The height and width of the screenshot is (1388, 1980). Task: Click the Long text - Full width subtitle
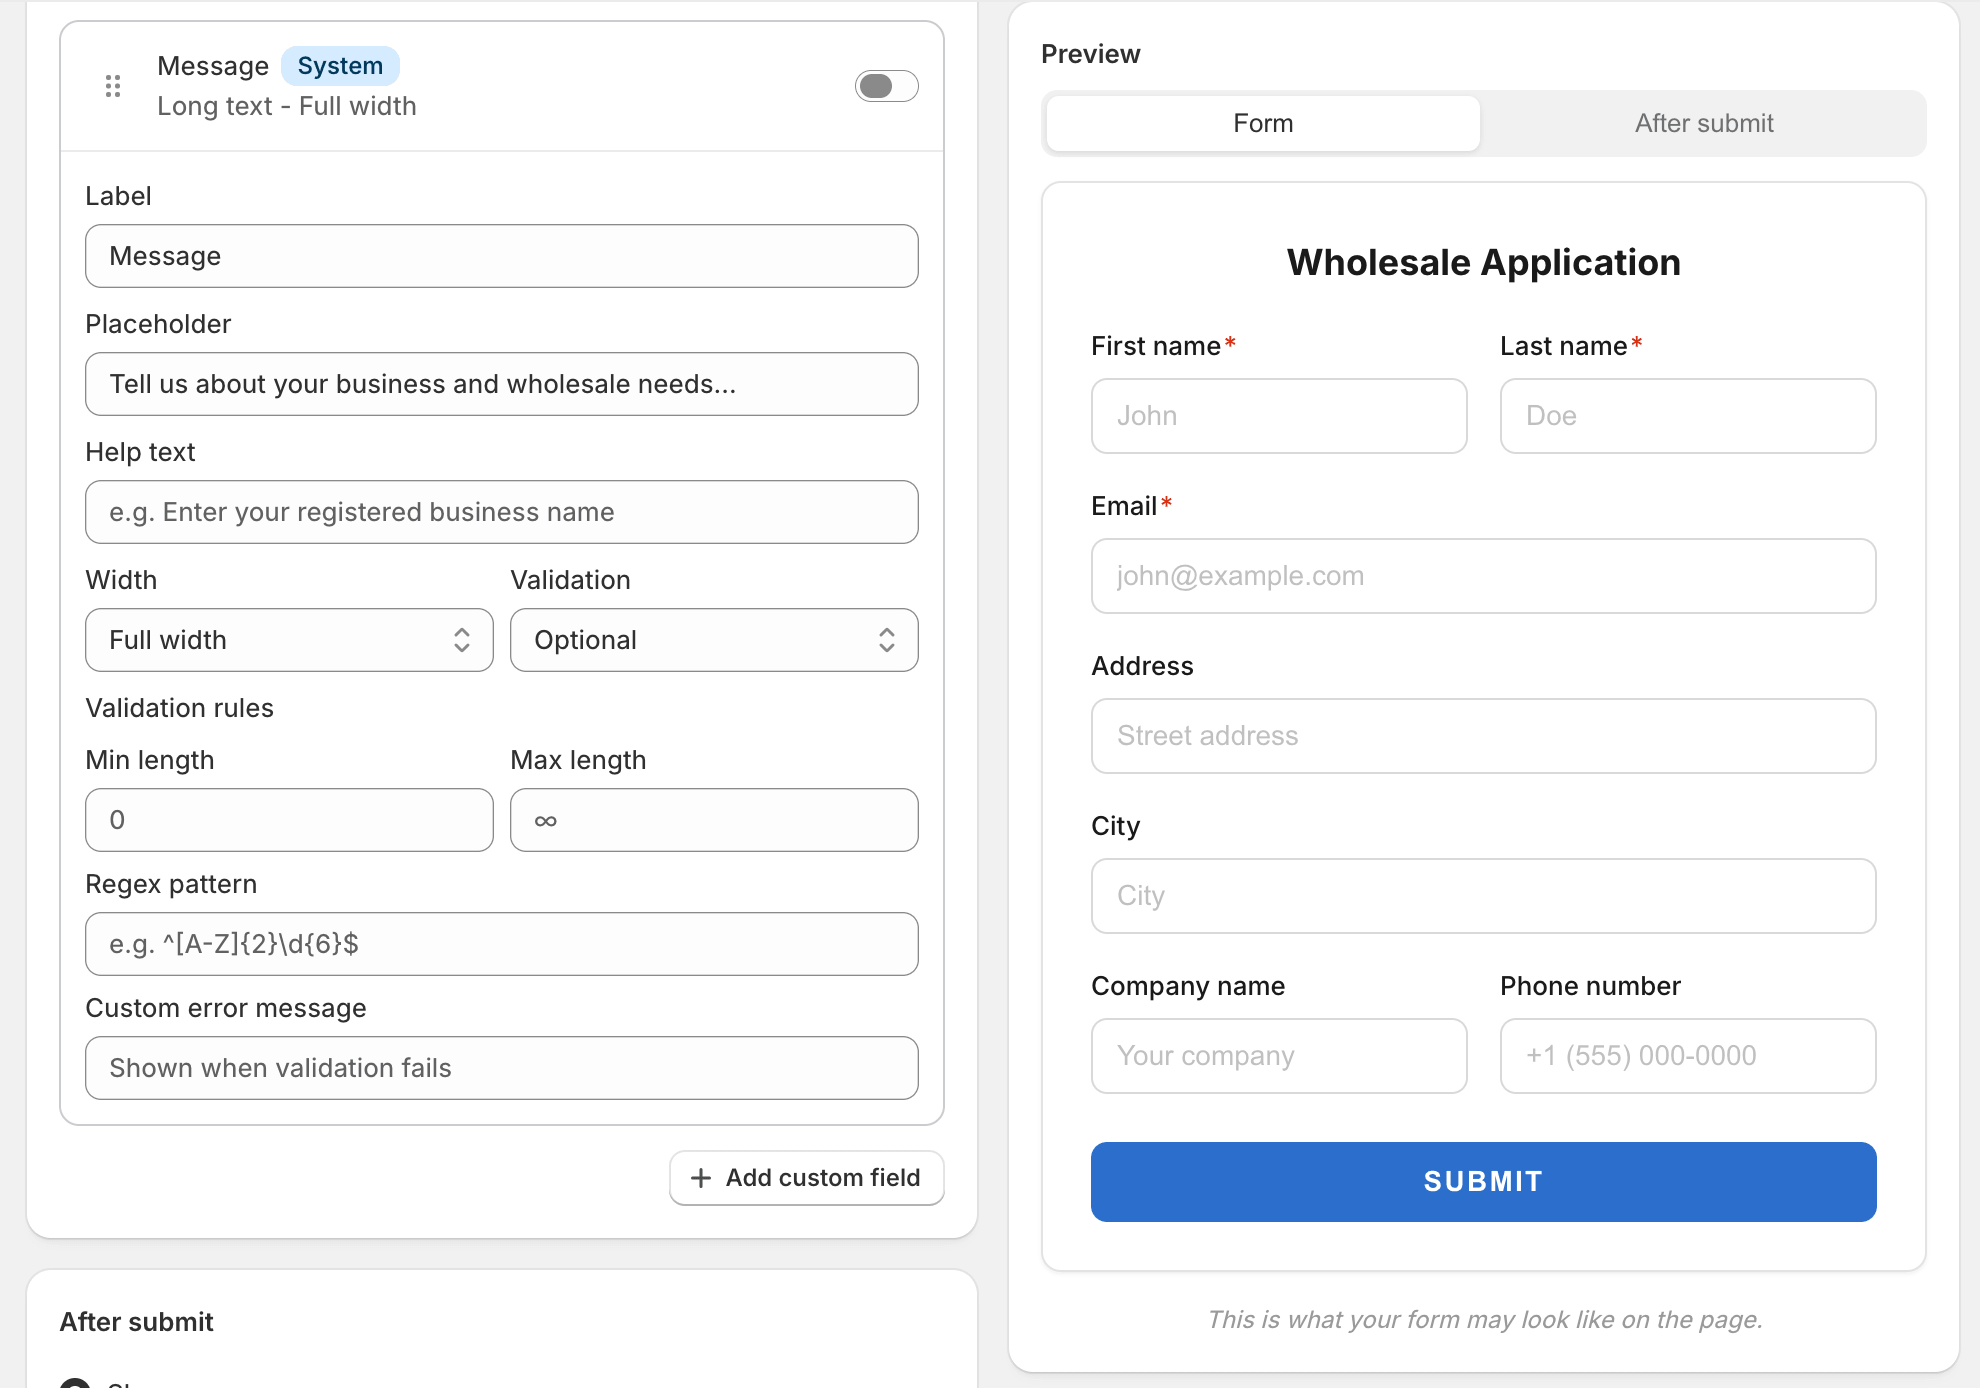tap(287, 106)
